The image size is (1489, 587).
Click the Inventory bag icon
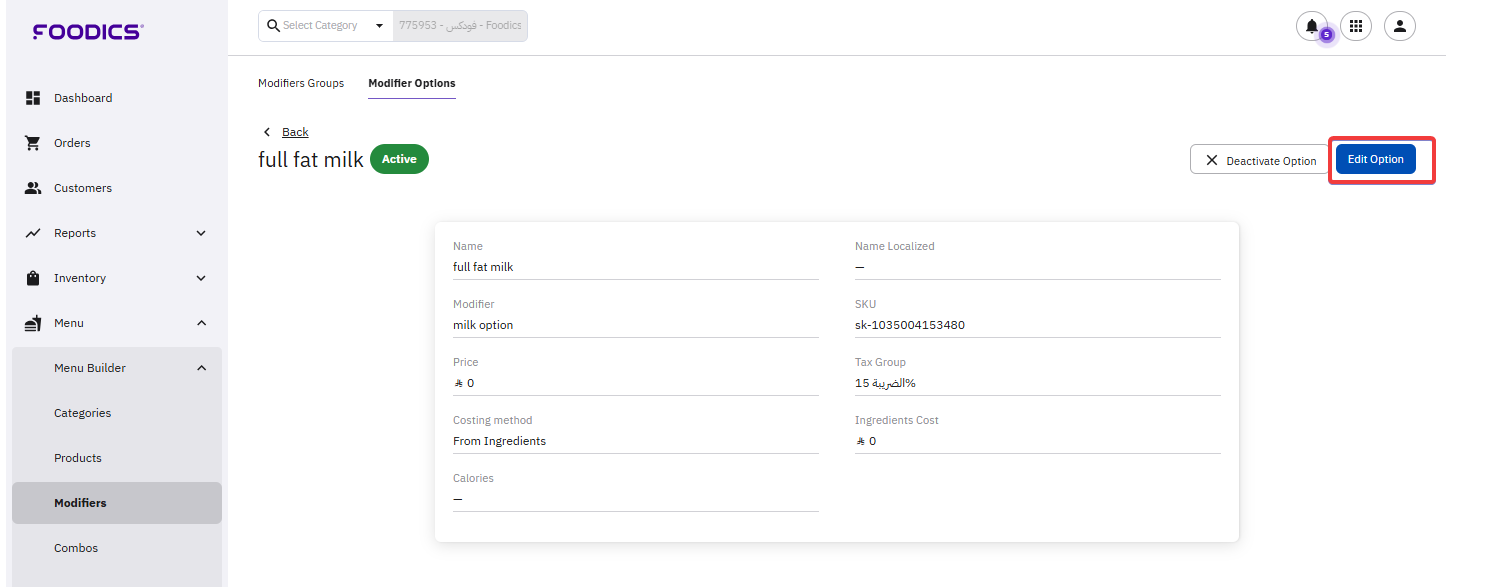(33, 278)
